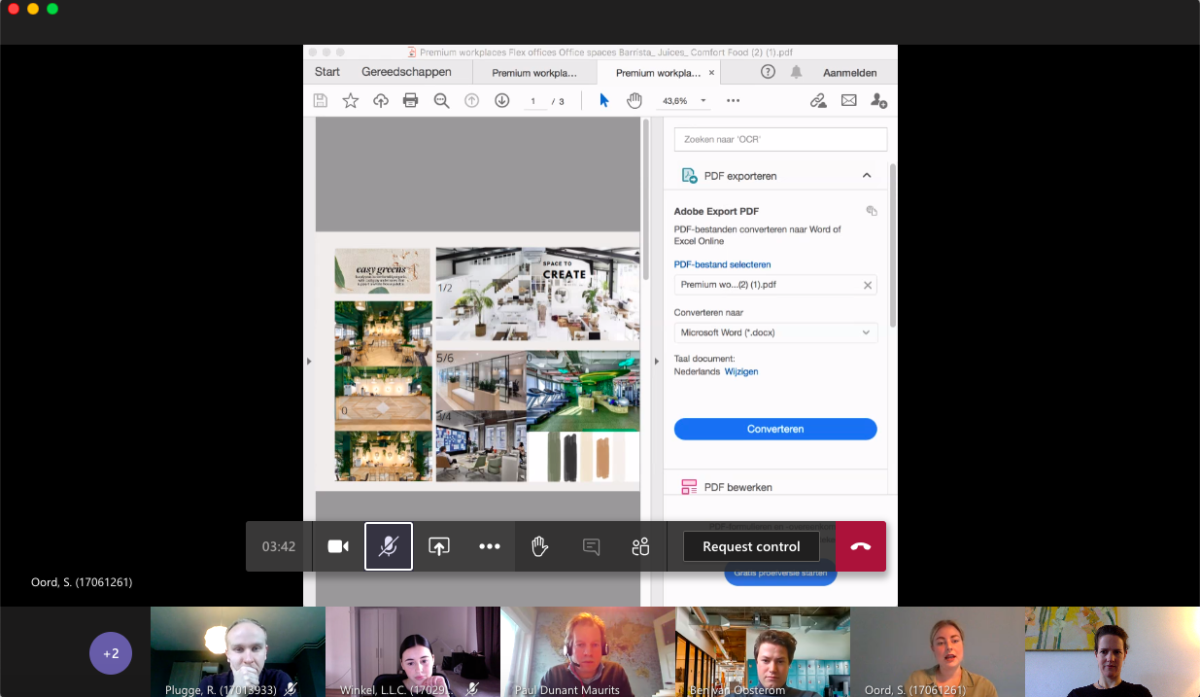Open the help question mark icon
The height and width of the screenshot is (697, 1200).
[x=768, y=72]
